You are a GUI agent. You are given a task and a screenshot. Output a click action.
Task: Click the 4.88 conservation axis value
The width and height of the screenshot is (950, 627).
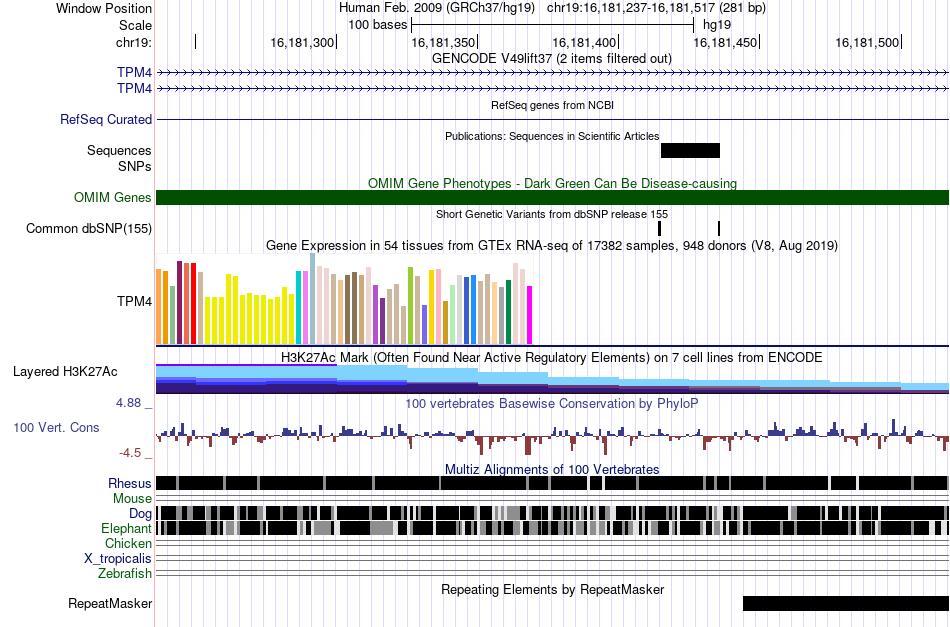click(128, 403)
